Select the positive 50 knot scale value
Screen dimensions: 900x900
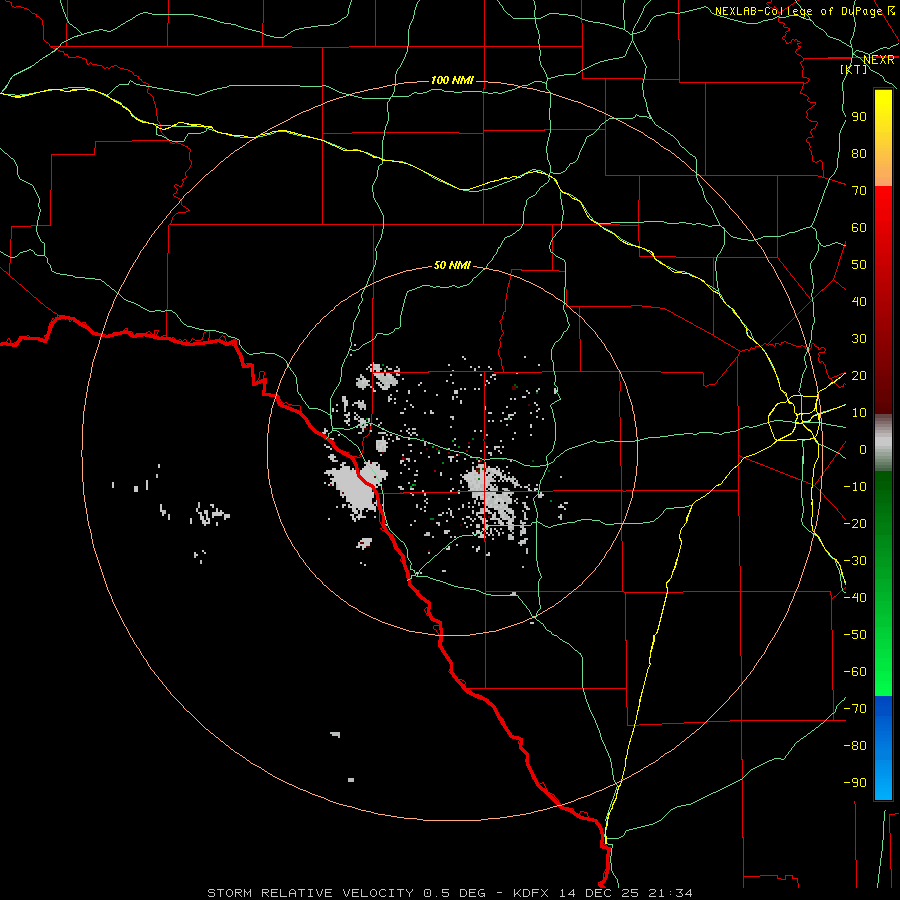tap(859, 265)
